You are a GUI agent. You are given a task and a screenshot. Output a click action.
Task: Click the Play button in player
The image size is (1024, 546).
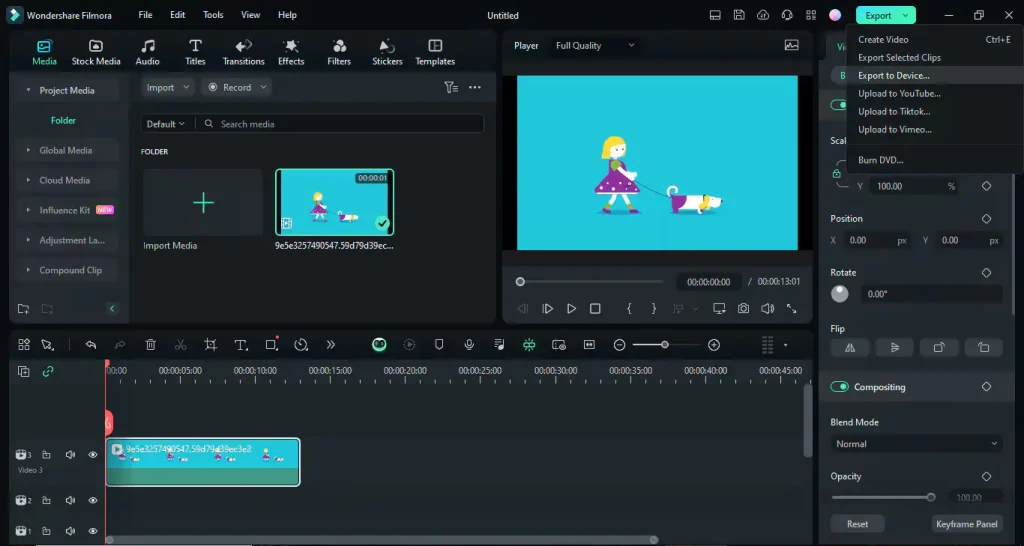click(571, 309)
